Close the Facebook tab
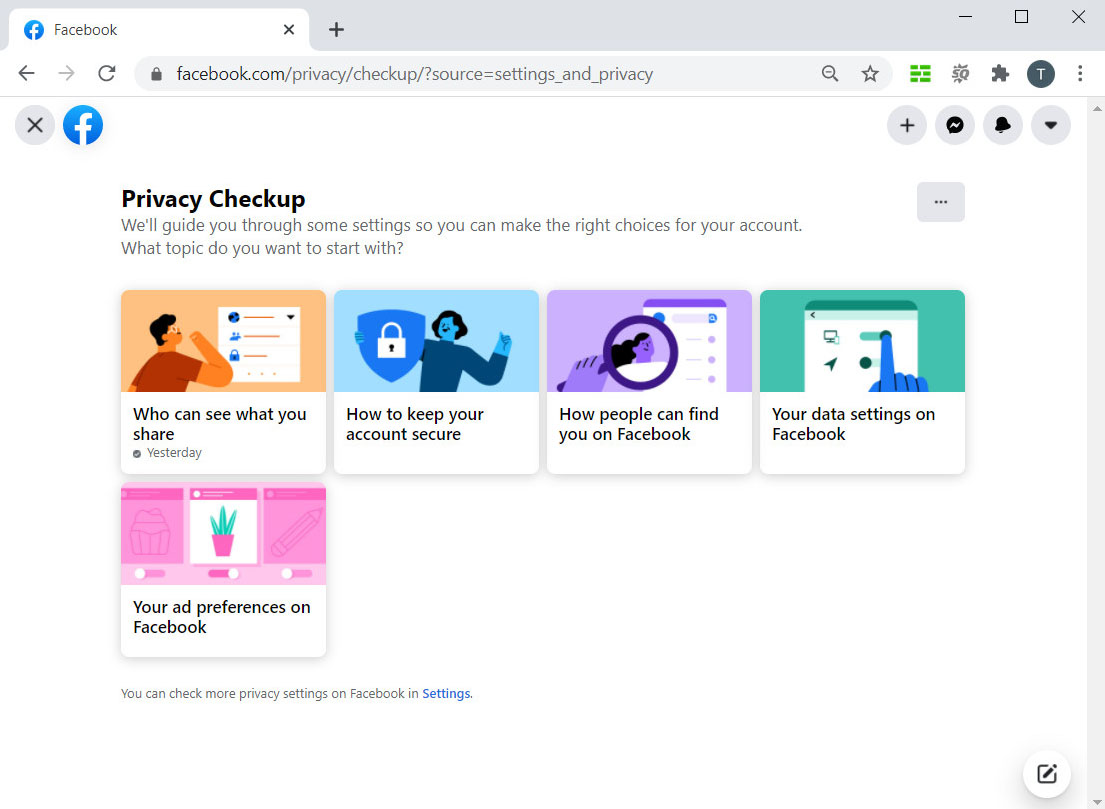Screen dimensions: 1105x809 pos(289,30)
